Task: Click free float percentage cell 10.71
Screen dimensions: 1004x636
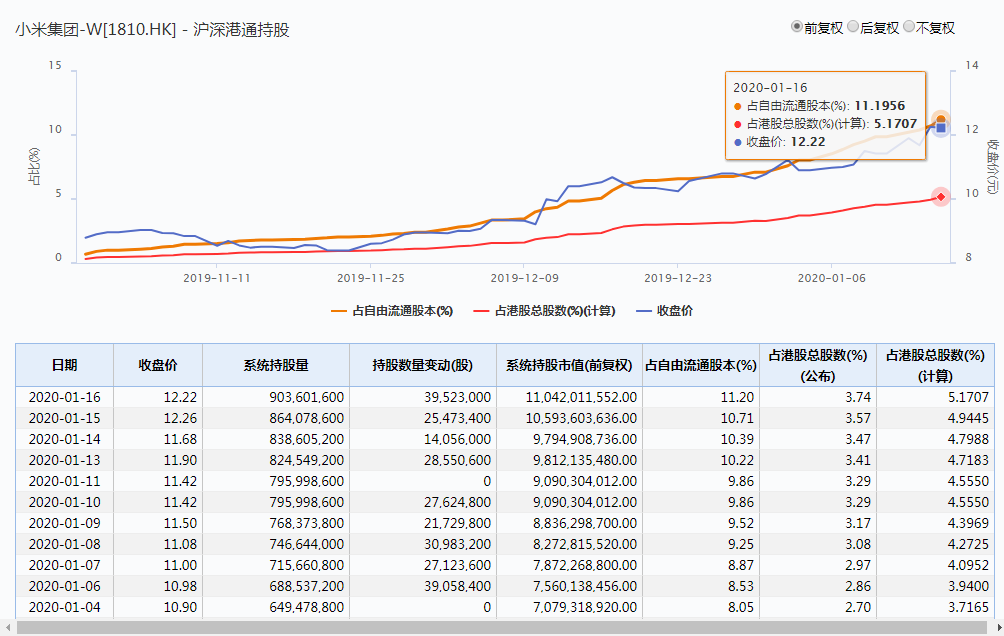Action: (x=737, y=418)
